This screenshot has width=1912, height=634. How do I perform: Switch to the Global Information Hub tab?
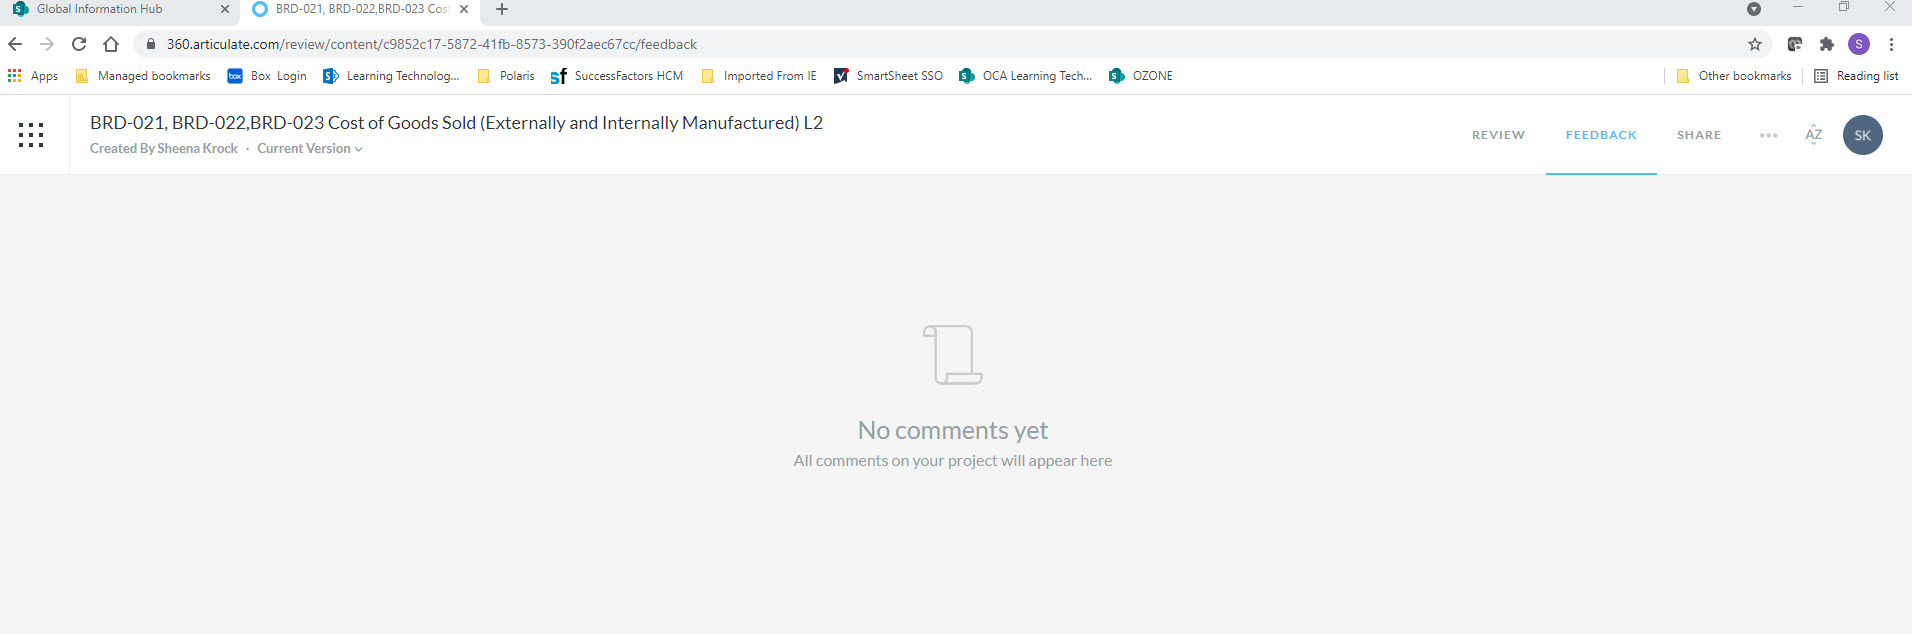point(120,9)
